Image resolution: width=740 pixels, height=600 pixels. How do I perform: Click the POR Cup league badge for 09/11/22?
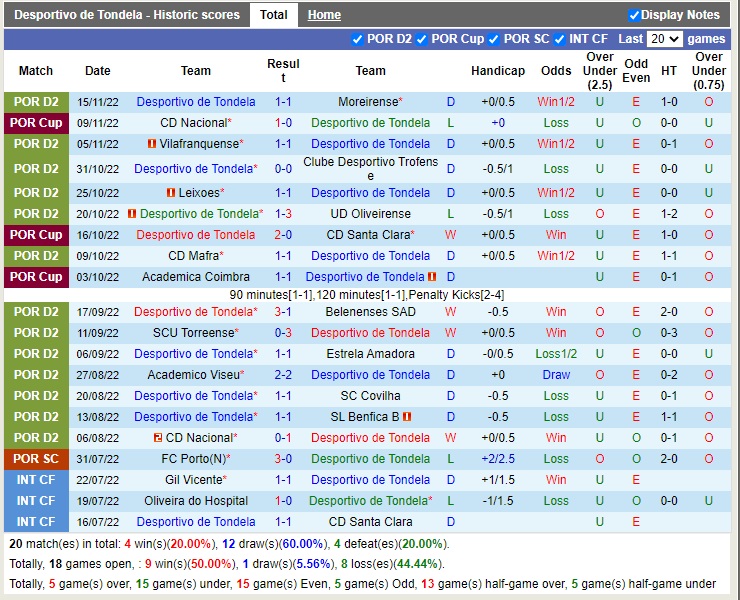(x=35, y=123)
